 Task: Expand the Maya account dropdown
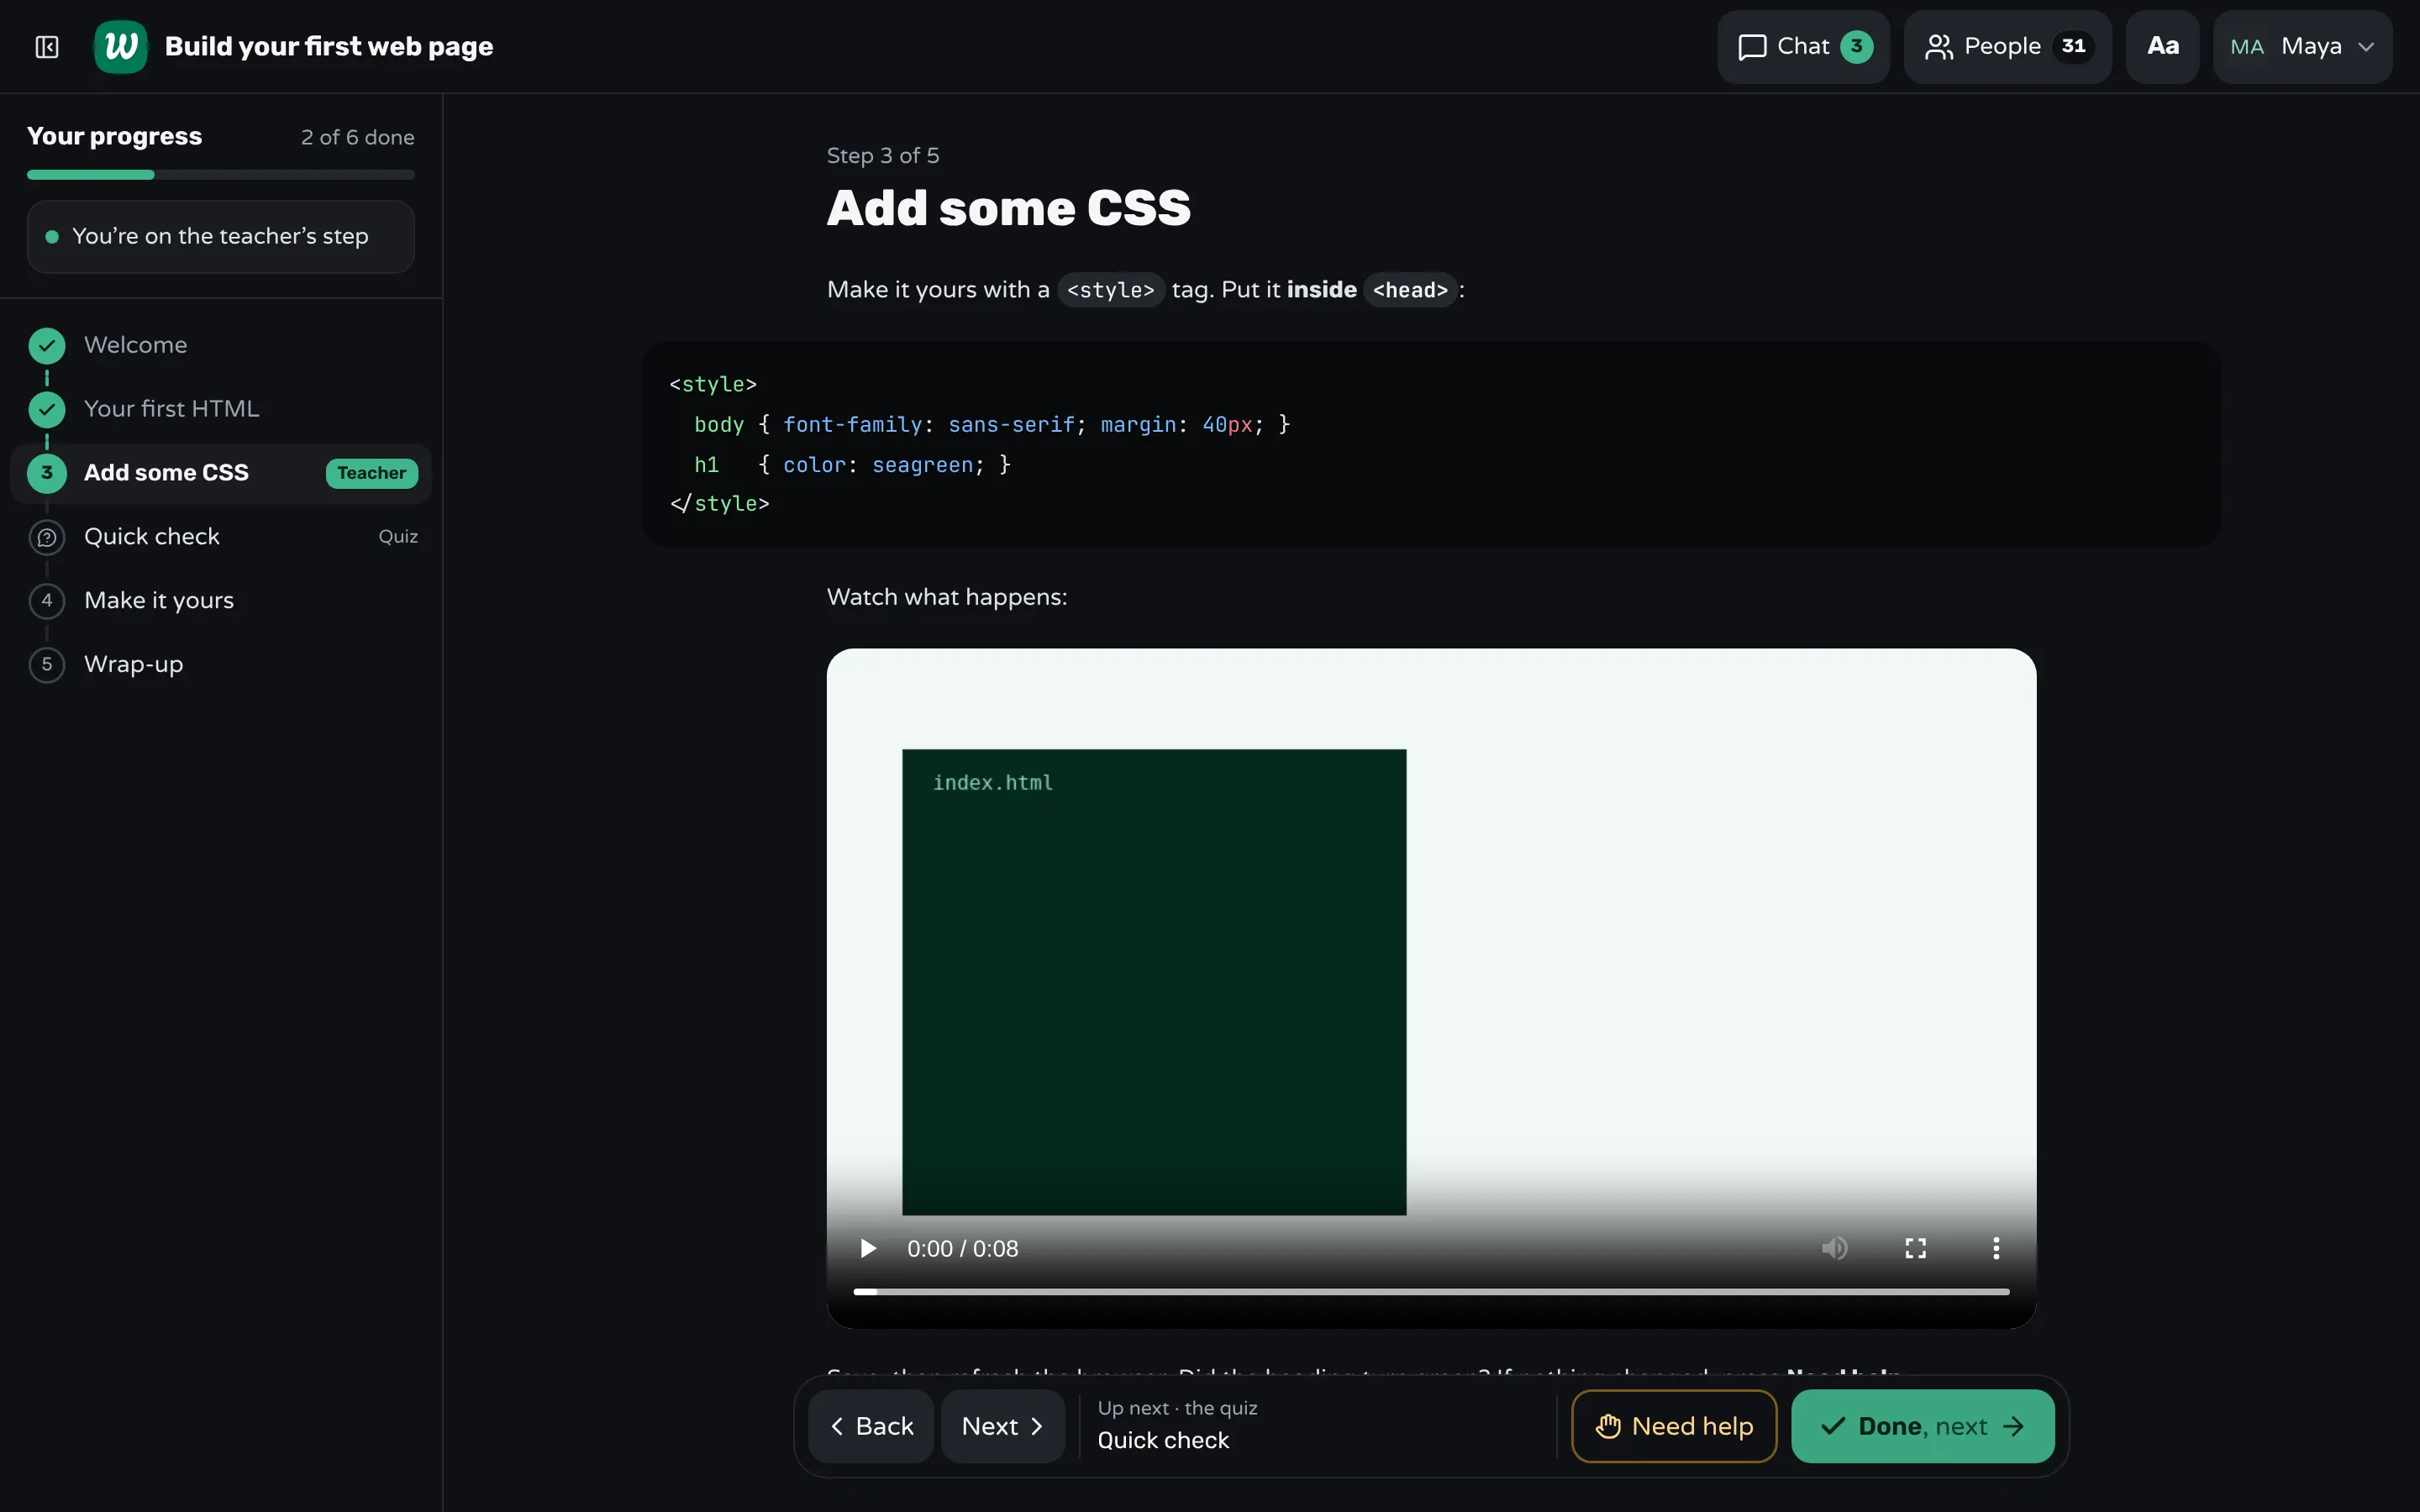2302,47
